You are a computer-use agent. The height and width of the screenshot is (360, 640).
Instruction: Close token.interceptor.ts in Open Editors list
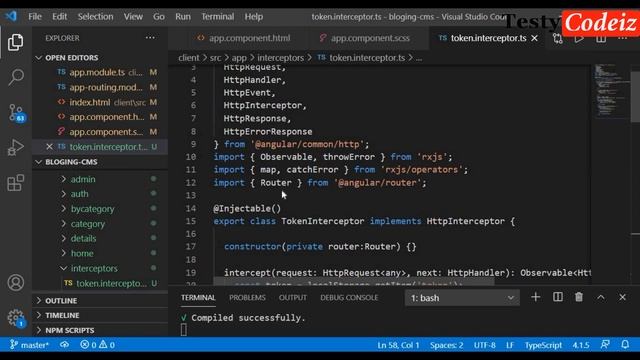click(49, 147)
